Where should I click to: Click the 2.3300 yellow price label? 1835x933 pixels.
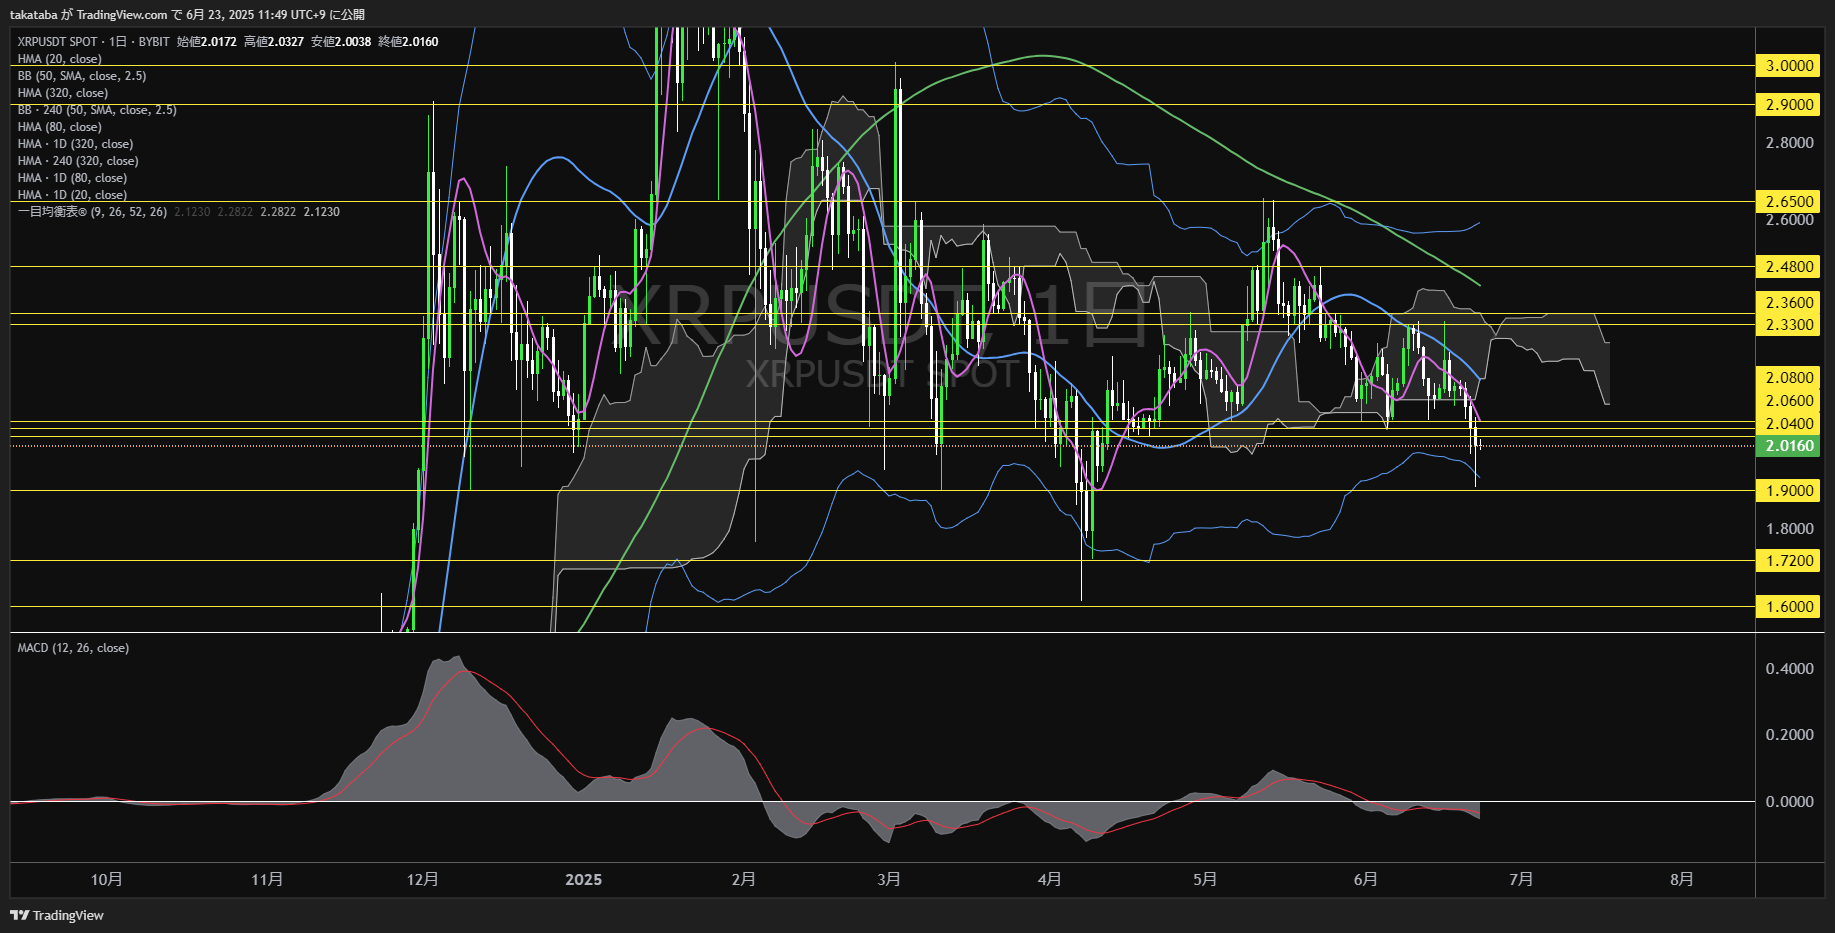pyautogui.click(x=1789, y=325)
